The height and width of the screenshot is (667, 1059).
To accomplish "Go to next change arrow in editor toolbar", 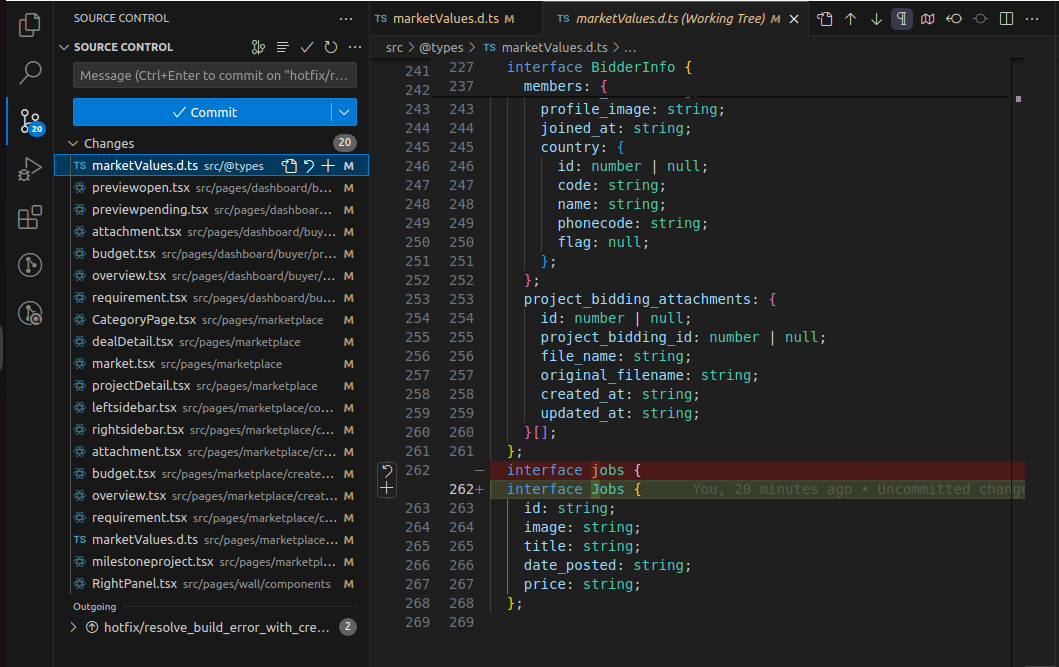I will tap(876, 19).
